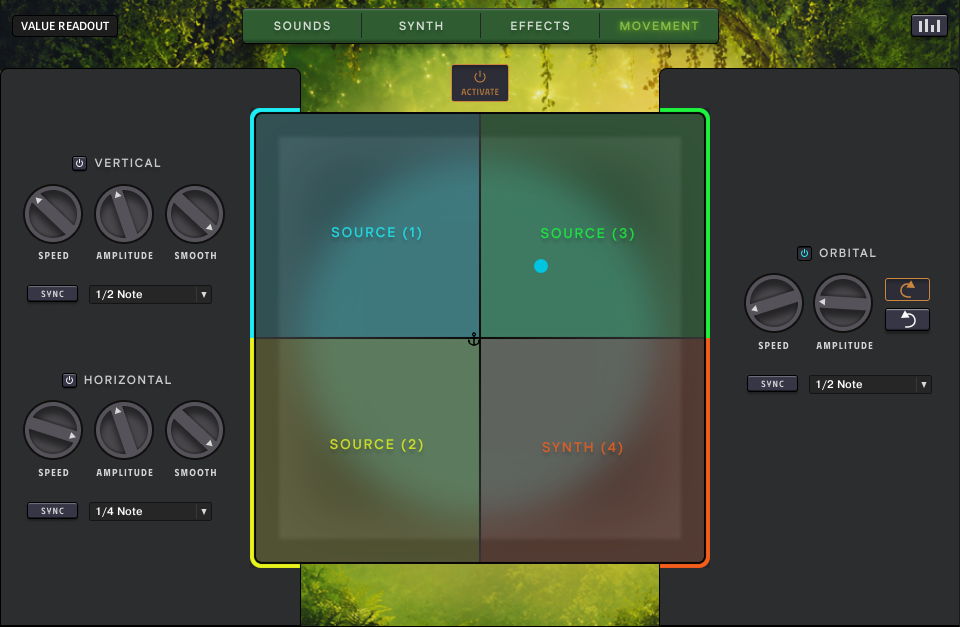Screen dimensions: 960x627
Task: Open the Vertical 1/2 Note dropdown
Action: pos(150,295)
